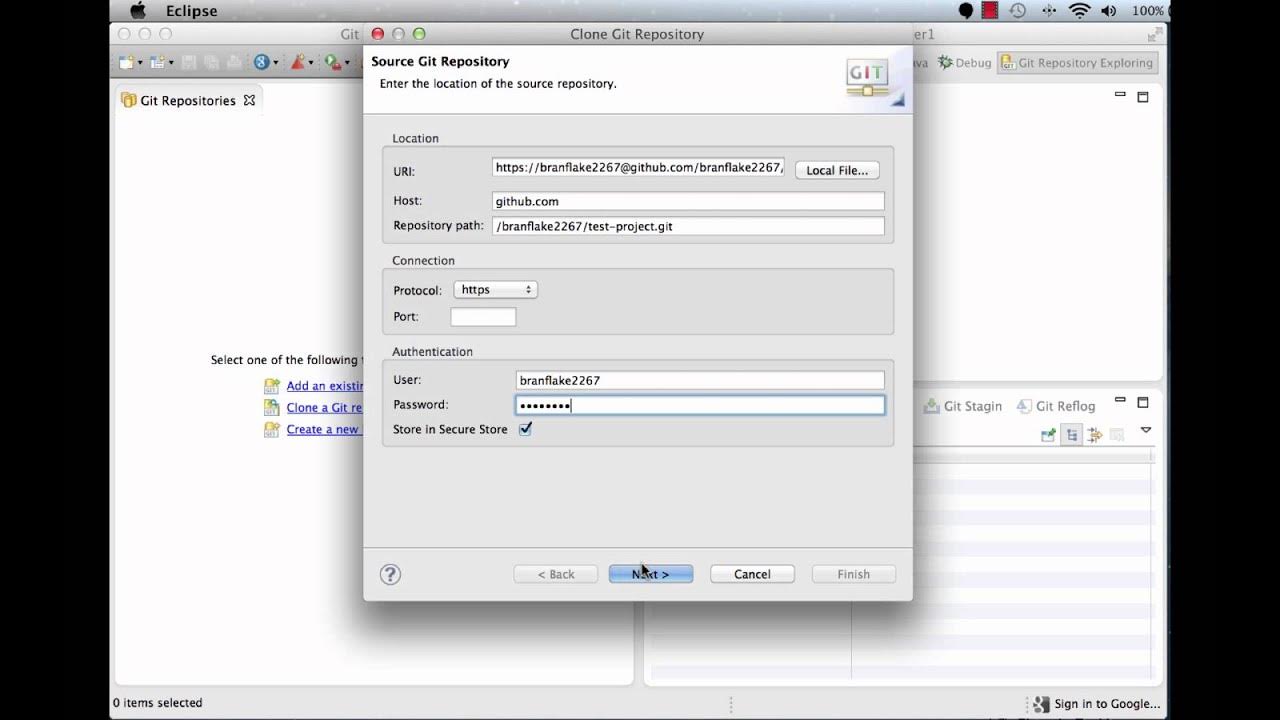Open the lower panel view menu triangle
Screen dimensions: 1280x720
(1146, 431)
